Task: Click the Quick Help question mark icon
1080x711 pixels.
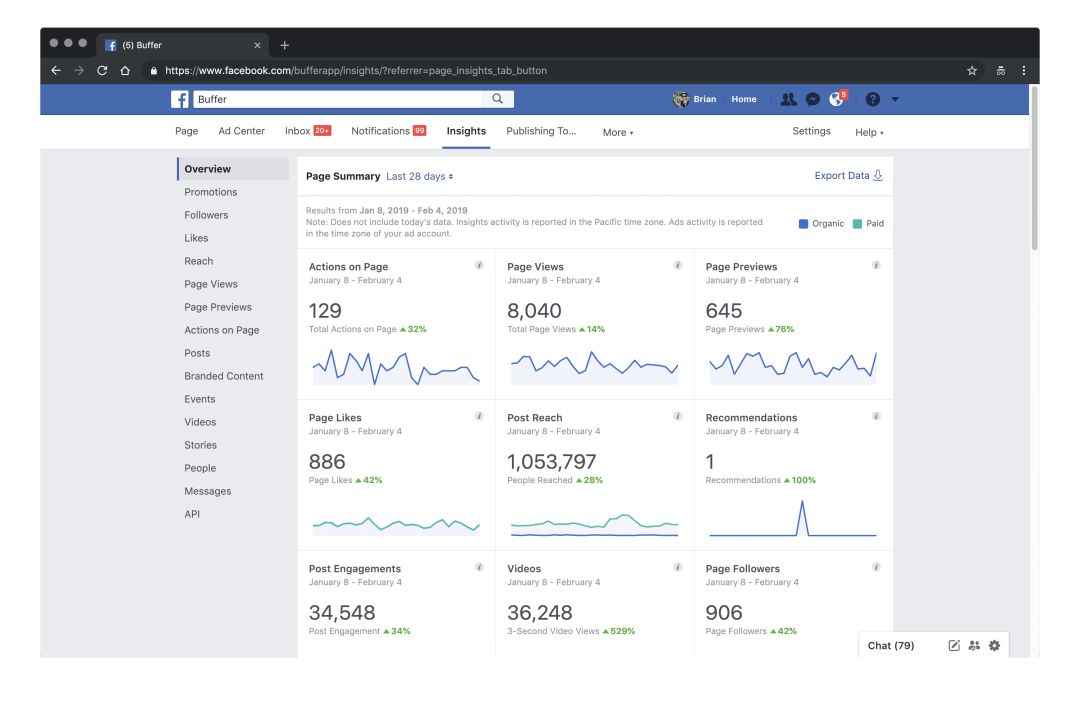Action: [x=872, y=99]
